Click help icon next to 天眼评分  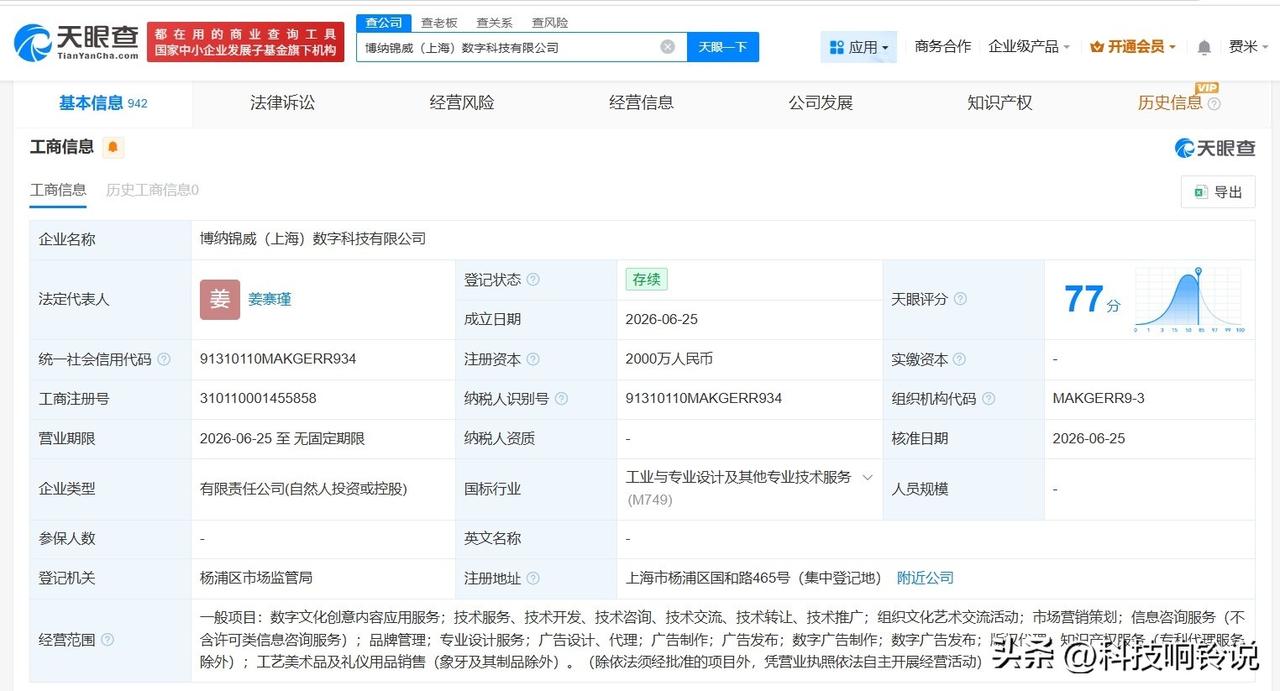960,299
